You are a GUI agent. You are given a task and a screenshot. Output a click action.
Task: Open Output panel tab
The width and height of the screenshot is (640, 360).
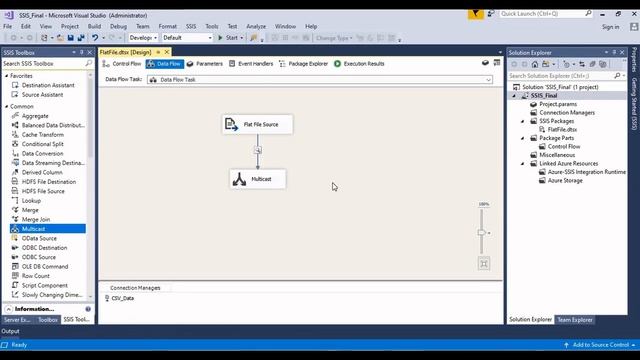point(10,331)
